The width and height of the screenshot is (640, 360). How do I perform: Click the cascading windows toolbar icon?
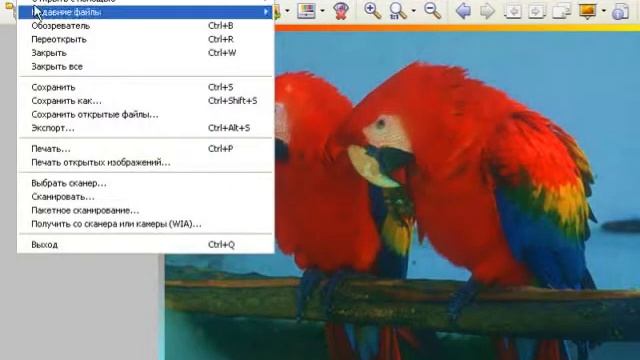click(x=561, y=11)
